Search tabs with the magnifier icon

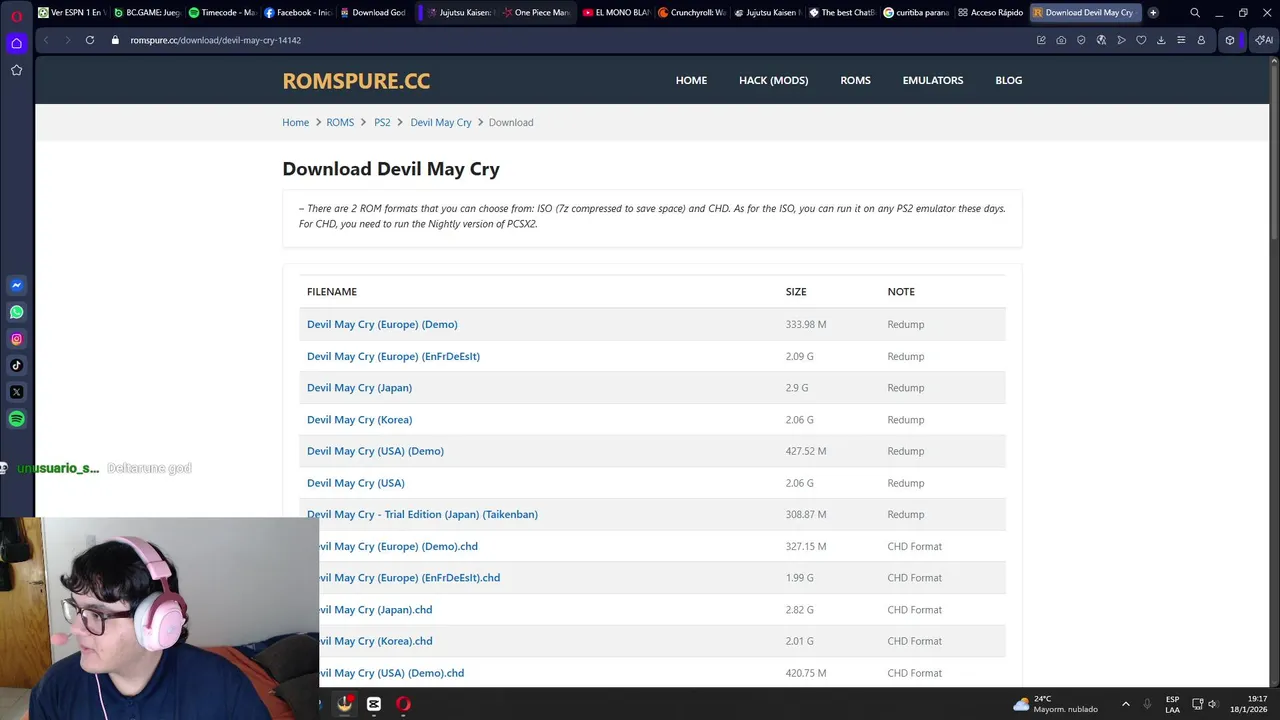click(x=1195, y=13)
